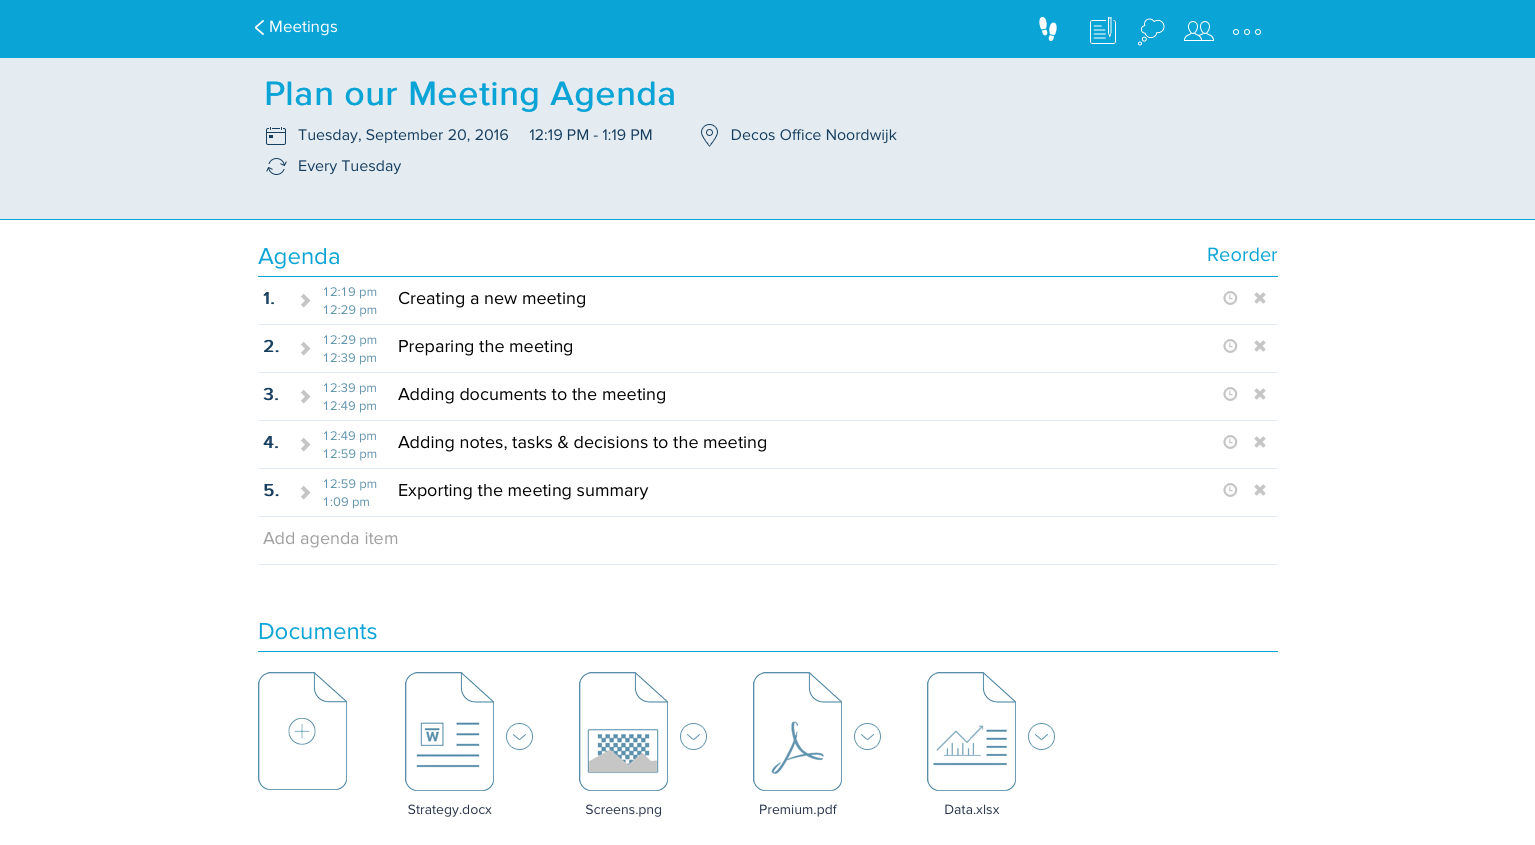The width and height of the screenshot is (1535, 845).
Task: Click clock icon for Exporting the meeting summary
Action: tap(1230, 490)
